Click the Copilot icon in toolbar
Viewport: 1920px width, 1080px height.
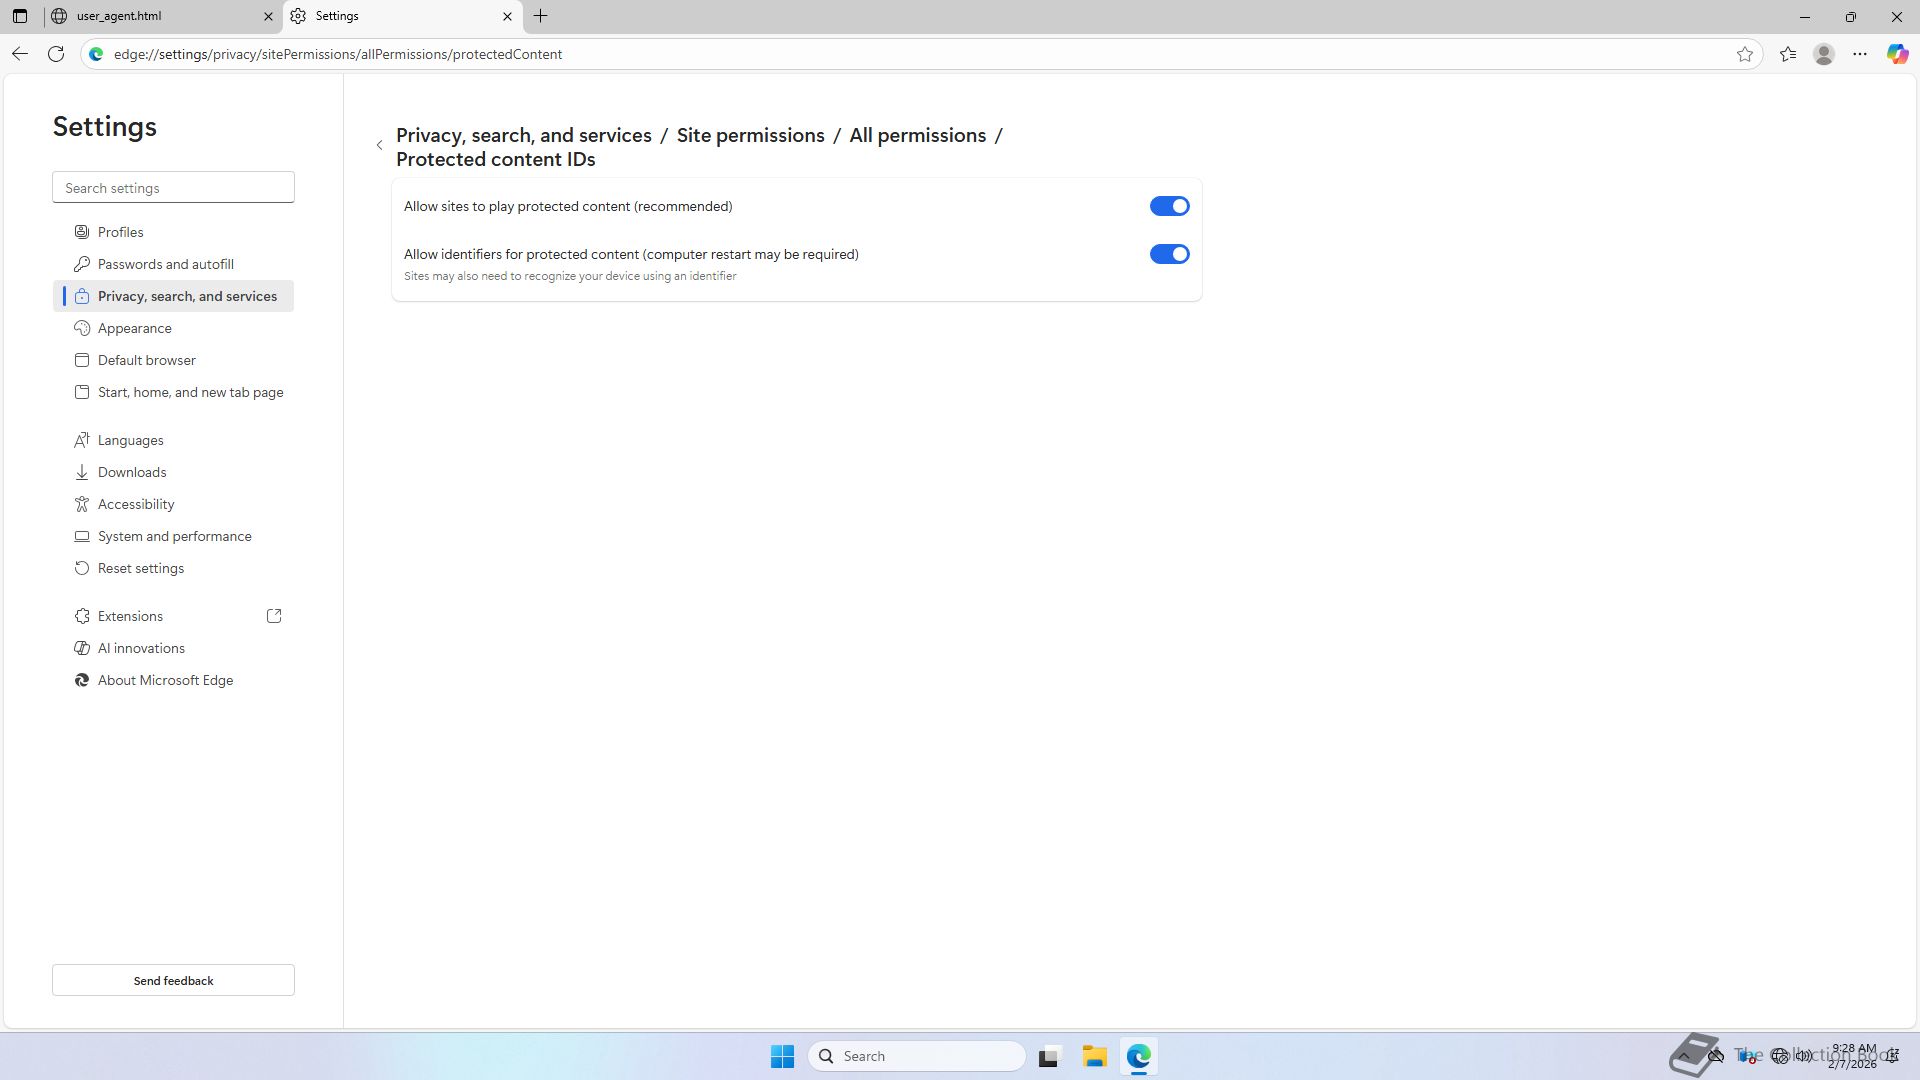(1897, 54)
